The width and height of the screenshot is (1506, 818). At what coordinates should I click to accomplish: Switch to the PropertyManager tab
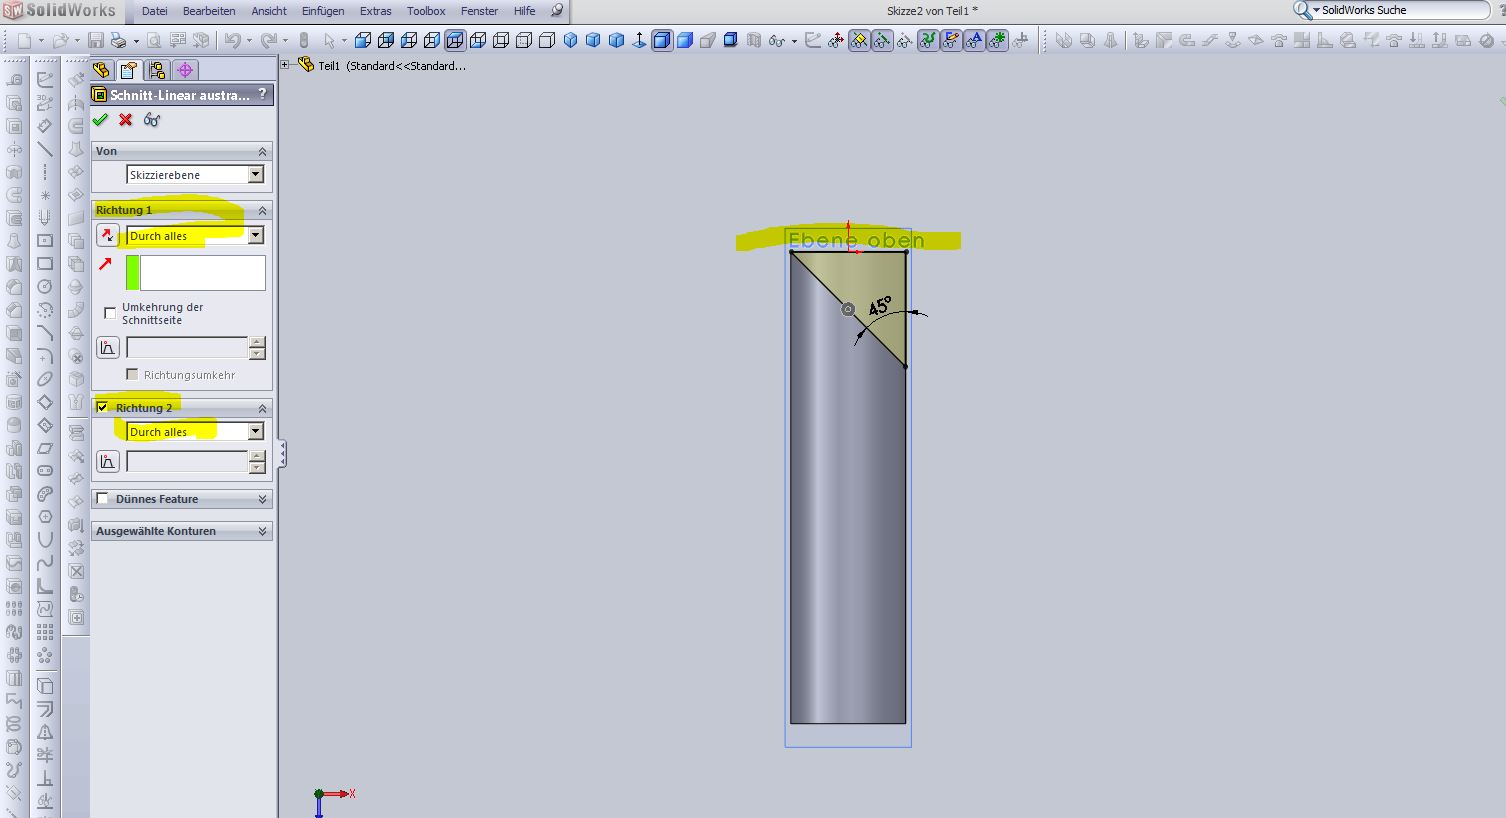[129, 70]
